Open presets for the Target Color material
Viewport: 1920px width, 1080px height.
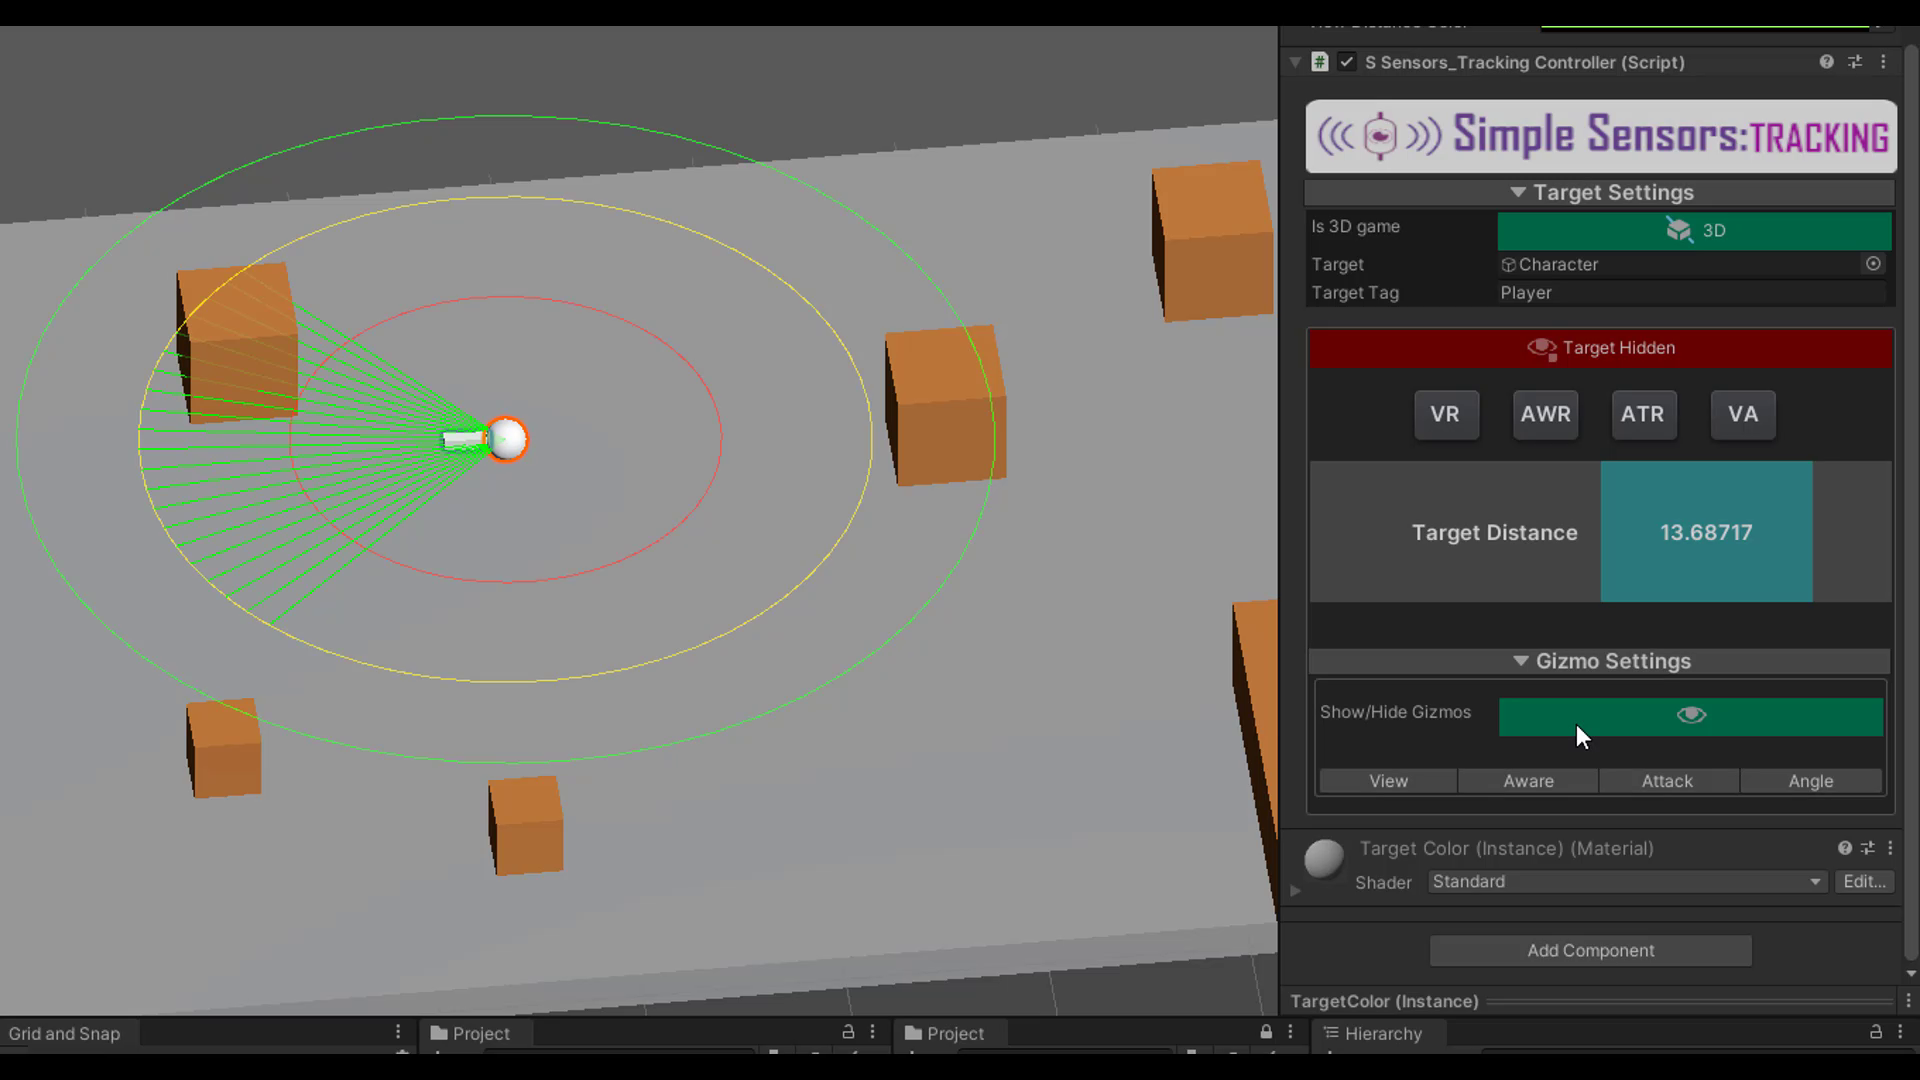(x=1867, y=848)
